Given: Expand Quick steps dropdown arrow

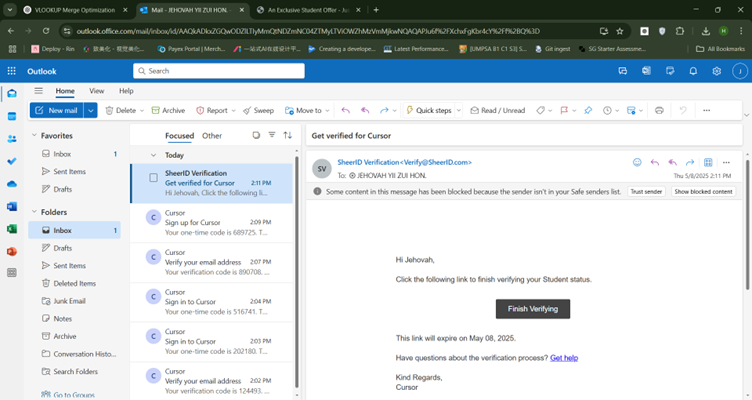Looking at the screenshot, I should coord(458,111).
